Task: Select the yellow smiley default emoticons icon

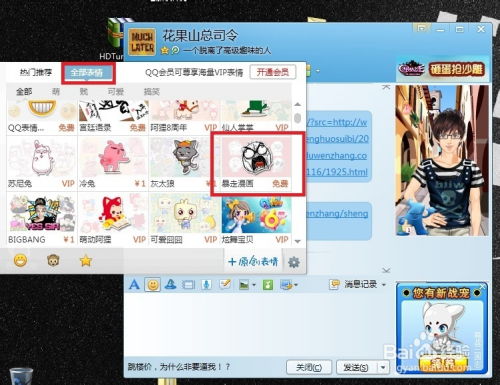Action: [x=21, y=260]
